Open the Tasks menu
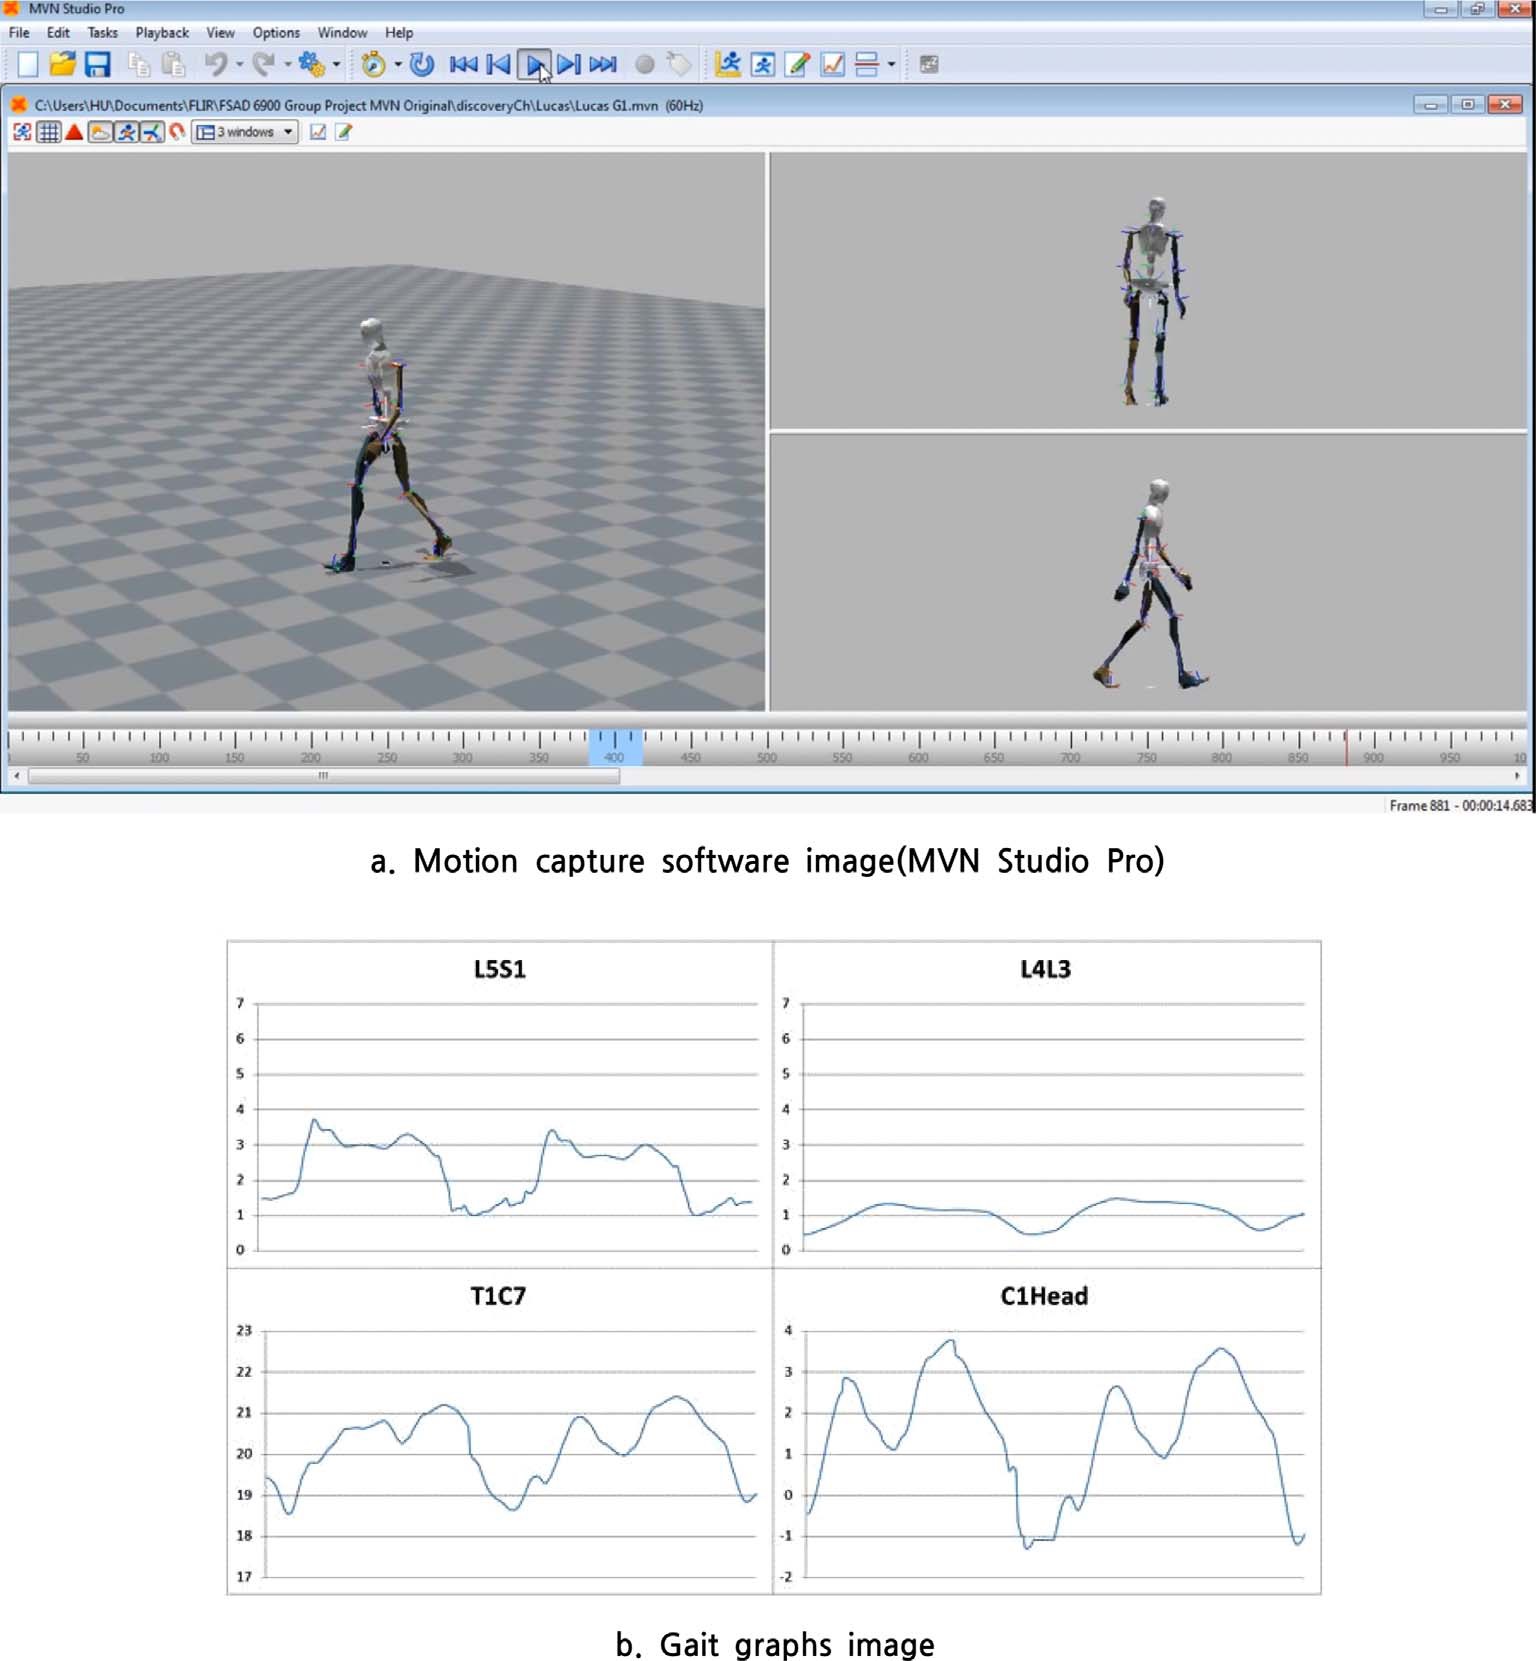Screen dimensions: 1536x1661 [x=103, y=33]
